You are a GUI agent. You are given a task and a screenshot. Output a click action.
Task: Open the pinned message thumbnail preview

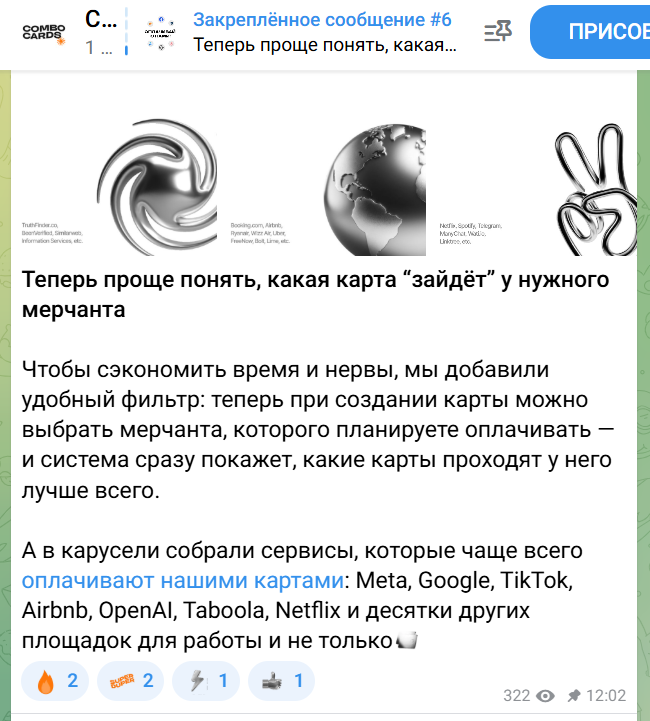coord(160,33)
